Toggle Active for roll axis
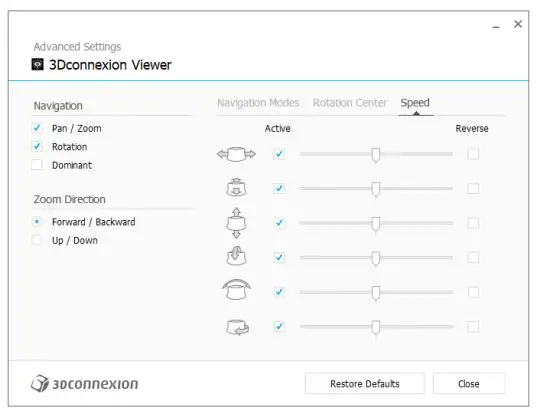 (279, 292)
